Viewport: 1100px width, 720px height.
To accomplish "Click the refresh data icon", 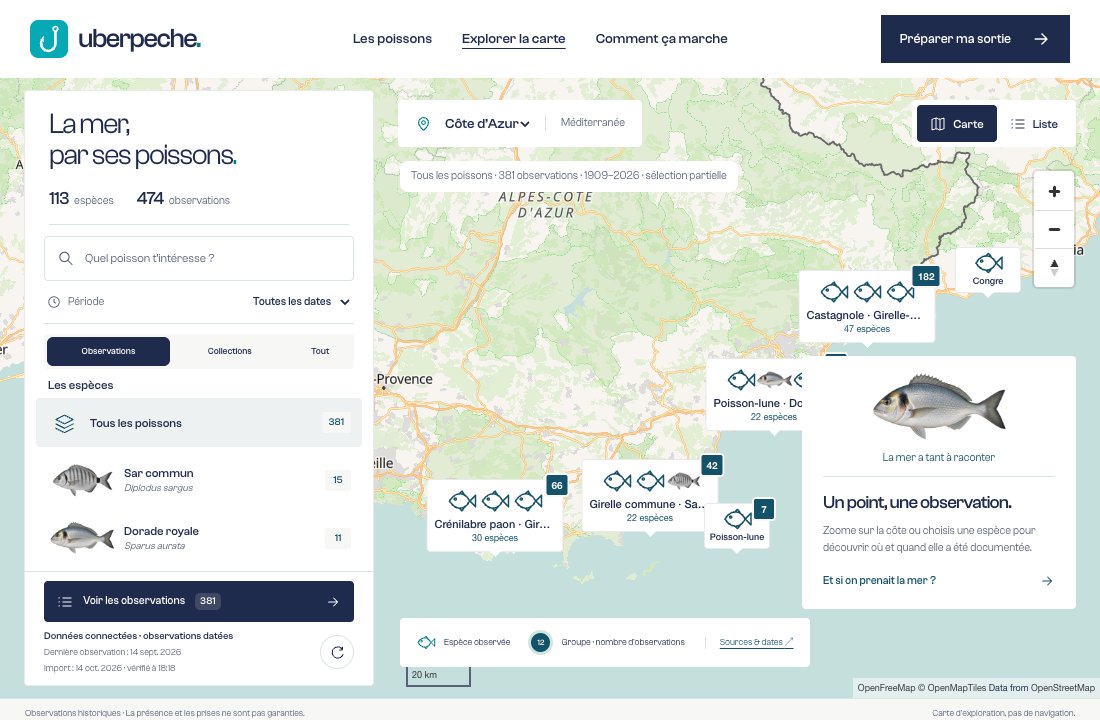I will coord(337,652).
